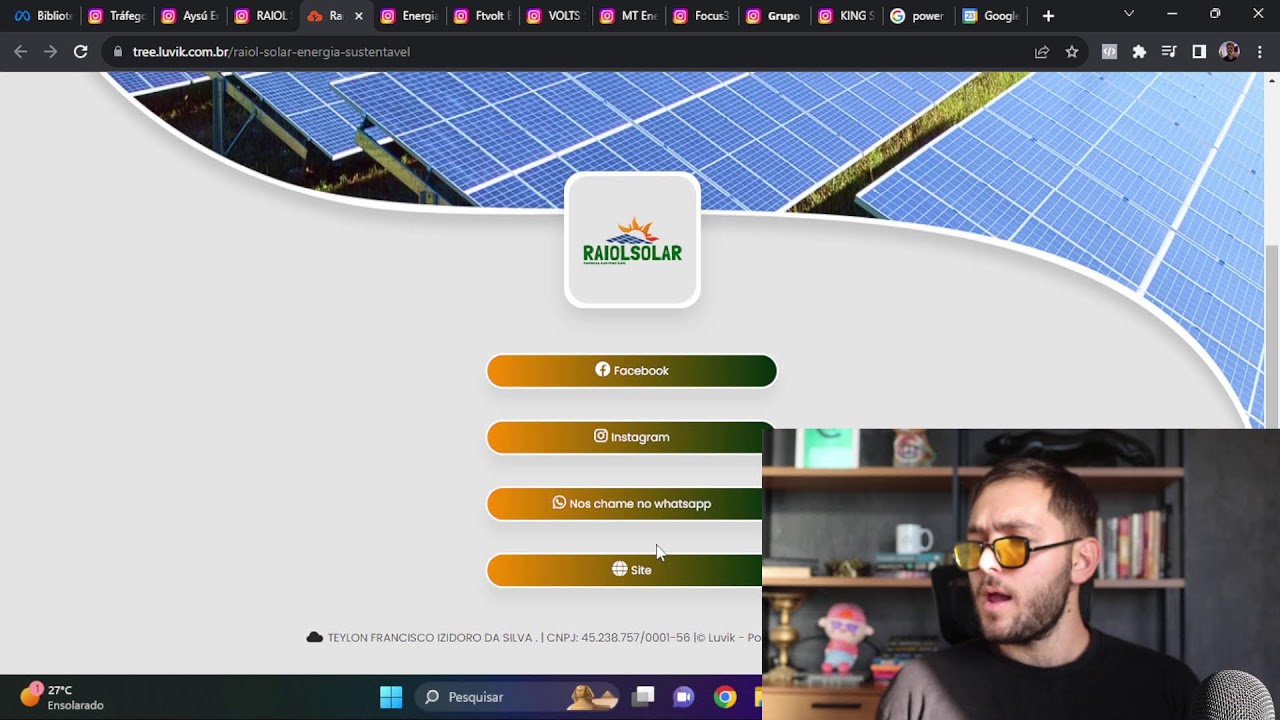Go forward in browser history
This screenshot has height=720, width=1280.
tap(50, 52)
